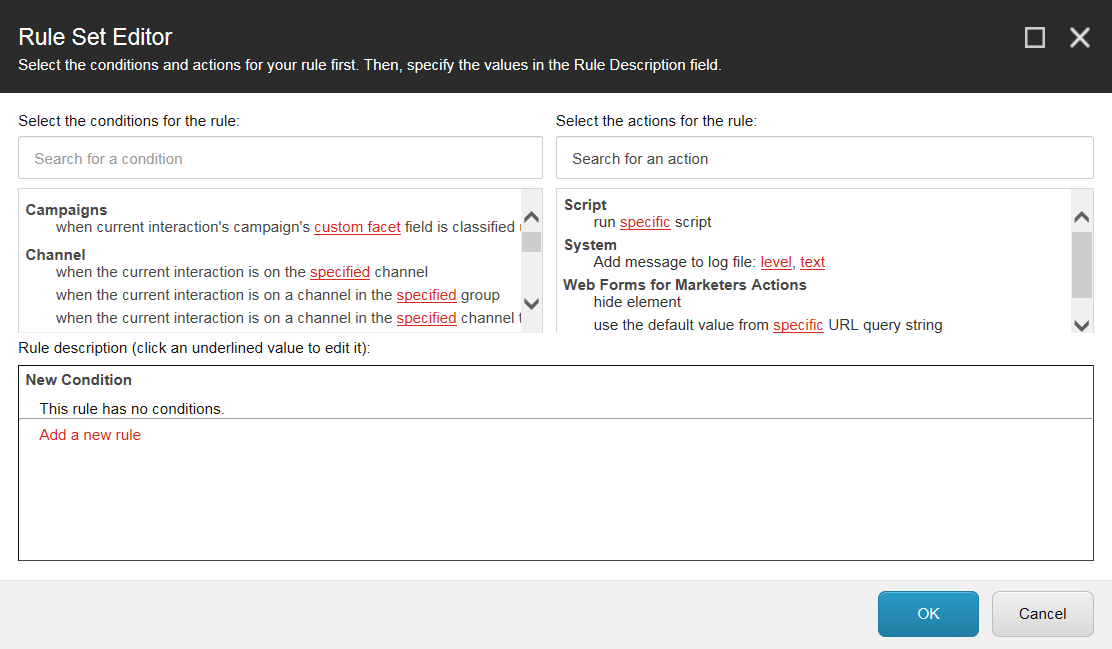Screen dimensions: 1112x649
Task: Cancel the Rule Set Editor
Action: coord(1043,614)
